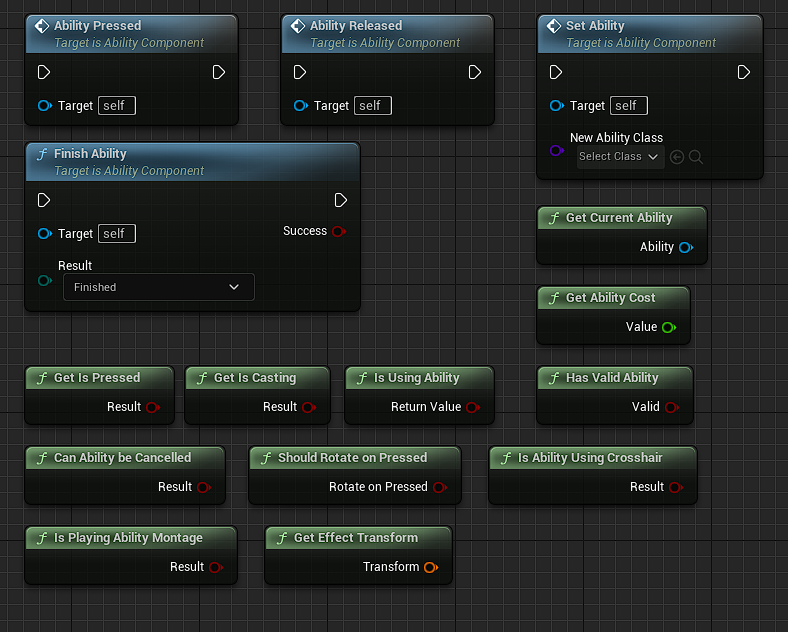This screenshot has width=788, height=632.
Task: Click the browse magnifier icon beside Select Class
Action: (x=696, y=157)
